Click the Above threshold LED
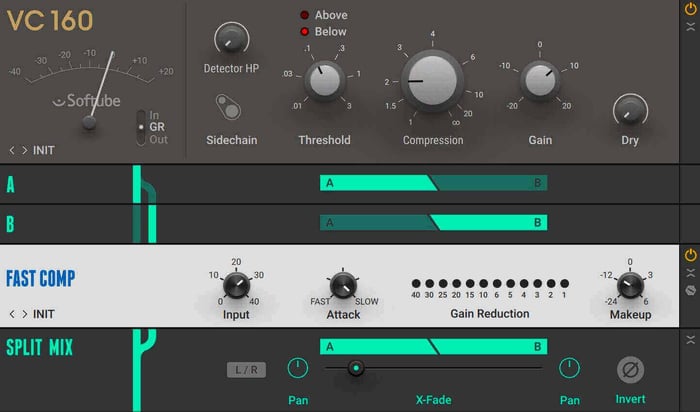This screenshot has width=700, height=412. (304, 15)
